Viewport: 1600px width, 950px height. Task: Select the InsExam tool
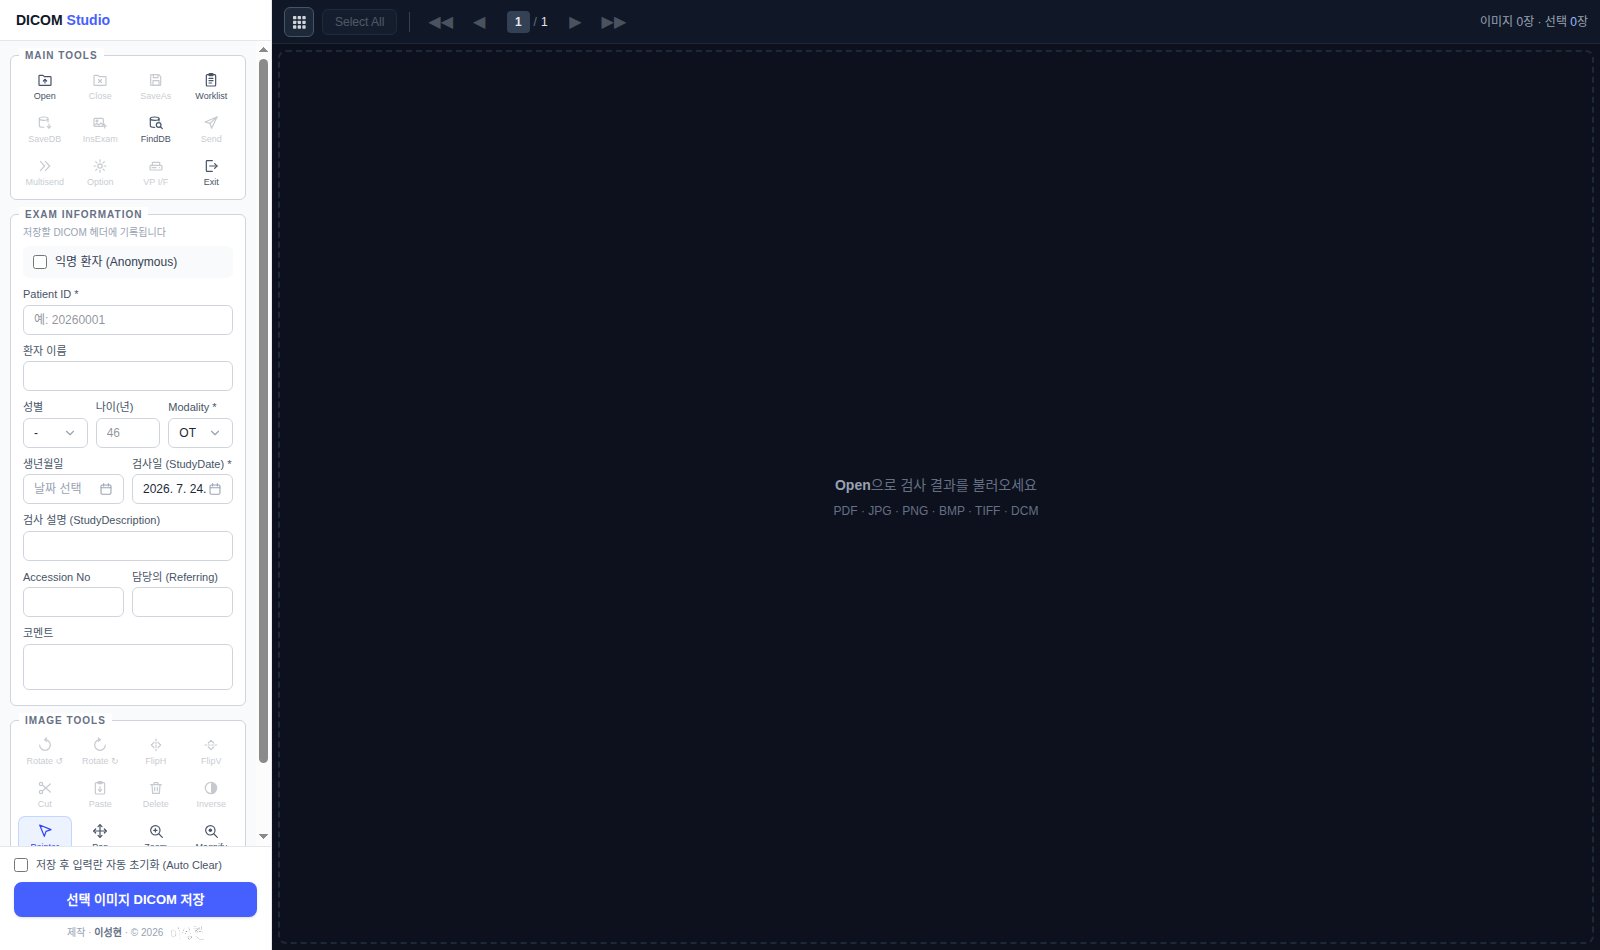(x=100, y=129)
